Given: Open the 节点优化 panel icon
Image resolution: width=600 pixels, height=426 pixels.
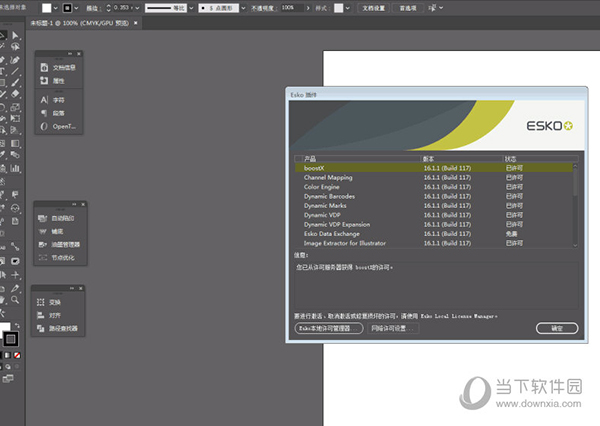Looking at the screenshot, I should [42, 258].
